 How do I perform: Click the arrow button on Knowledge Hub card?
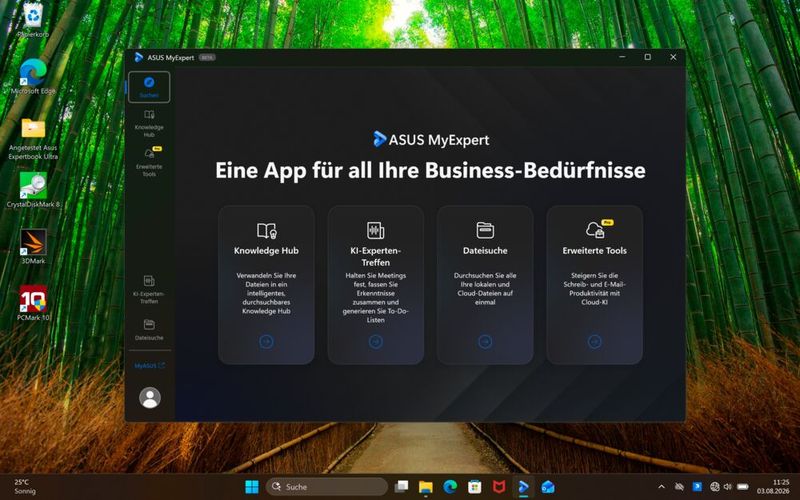(x=266, y=341)
